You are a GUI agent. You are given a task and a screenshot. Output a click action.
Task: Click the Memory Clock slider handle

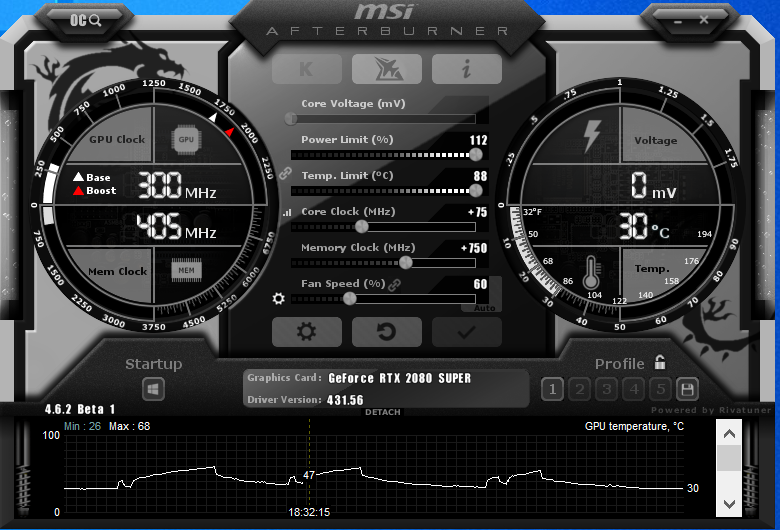pos(406,262)
